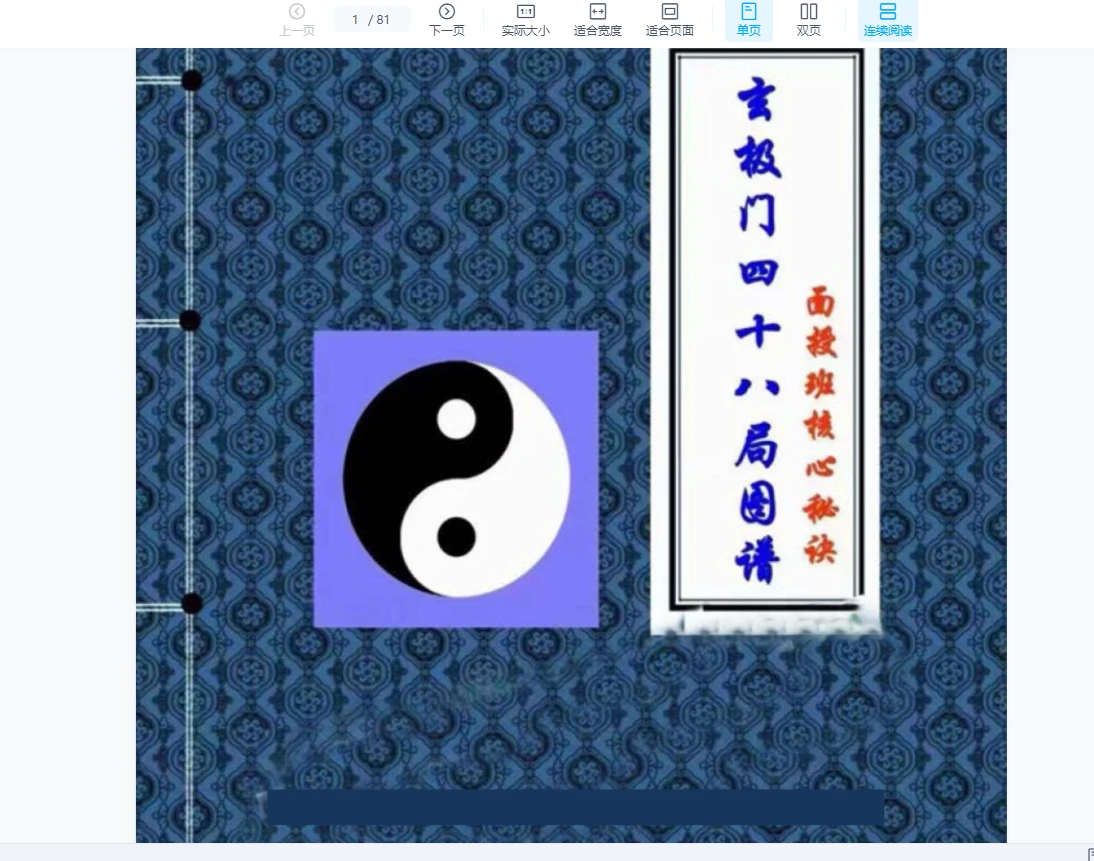Click the bottom black binding dot

tap(192, 604)
